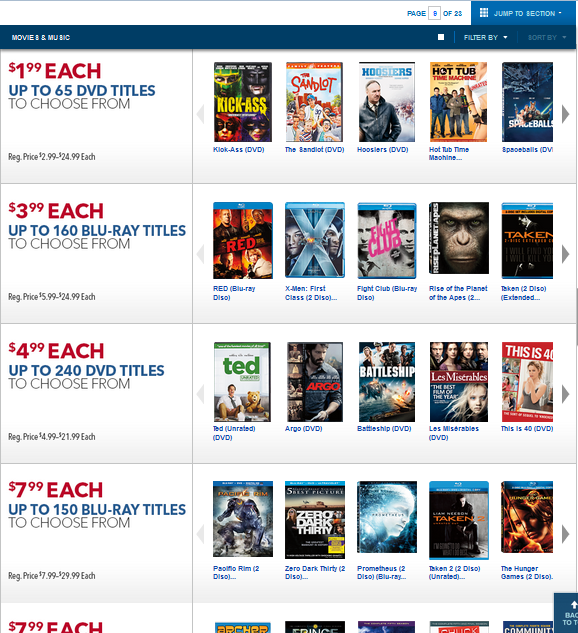Click next arrow in $1.99 DVD carousel
The width and height of the screenshot is (578, 633).
point(565,114)
